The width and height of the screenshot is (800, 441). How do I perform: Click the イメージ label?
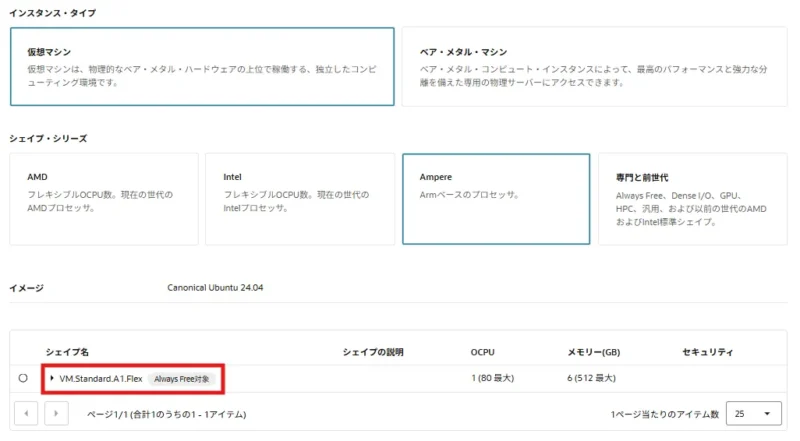(x=27, y=288)
